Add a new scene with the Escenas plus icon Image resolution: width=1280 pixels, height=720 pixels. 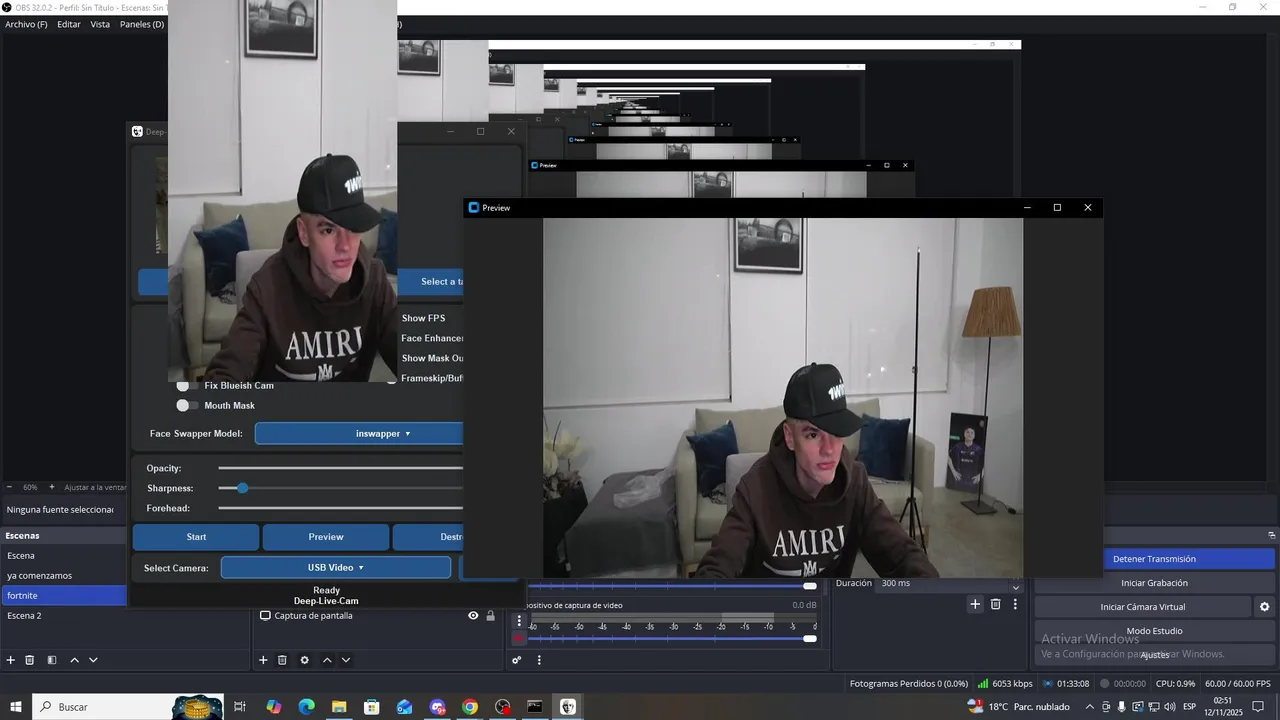pos(11,660)
